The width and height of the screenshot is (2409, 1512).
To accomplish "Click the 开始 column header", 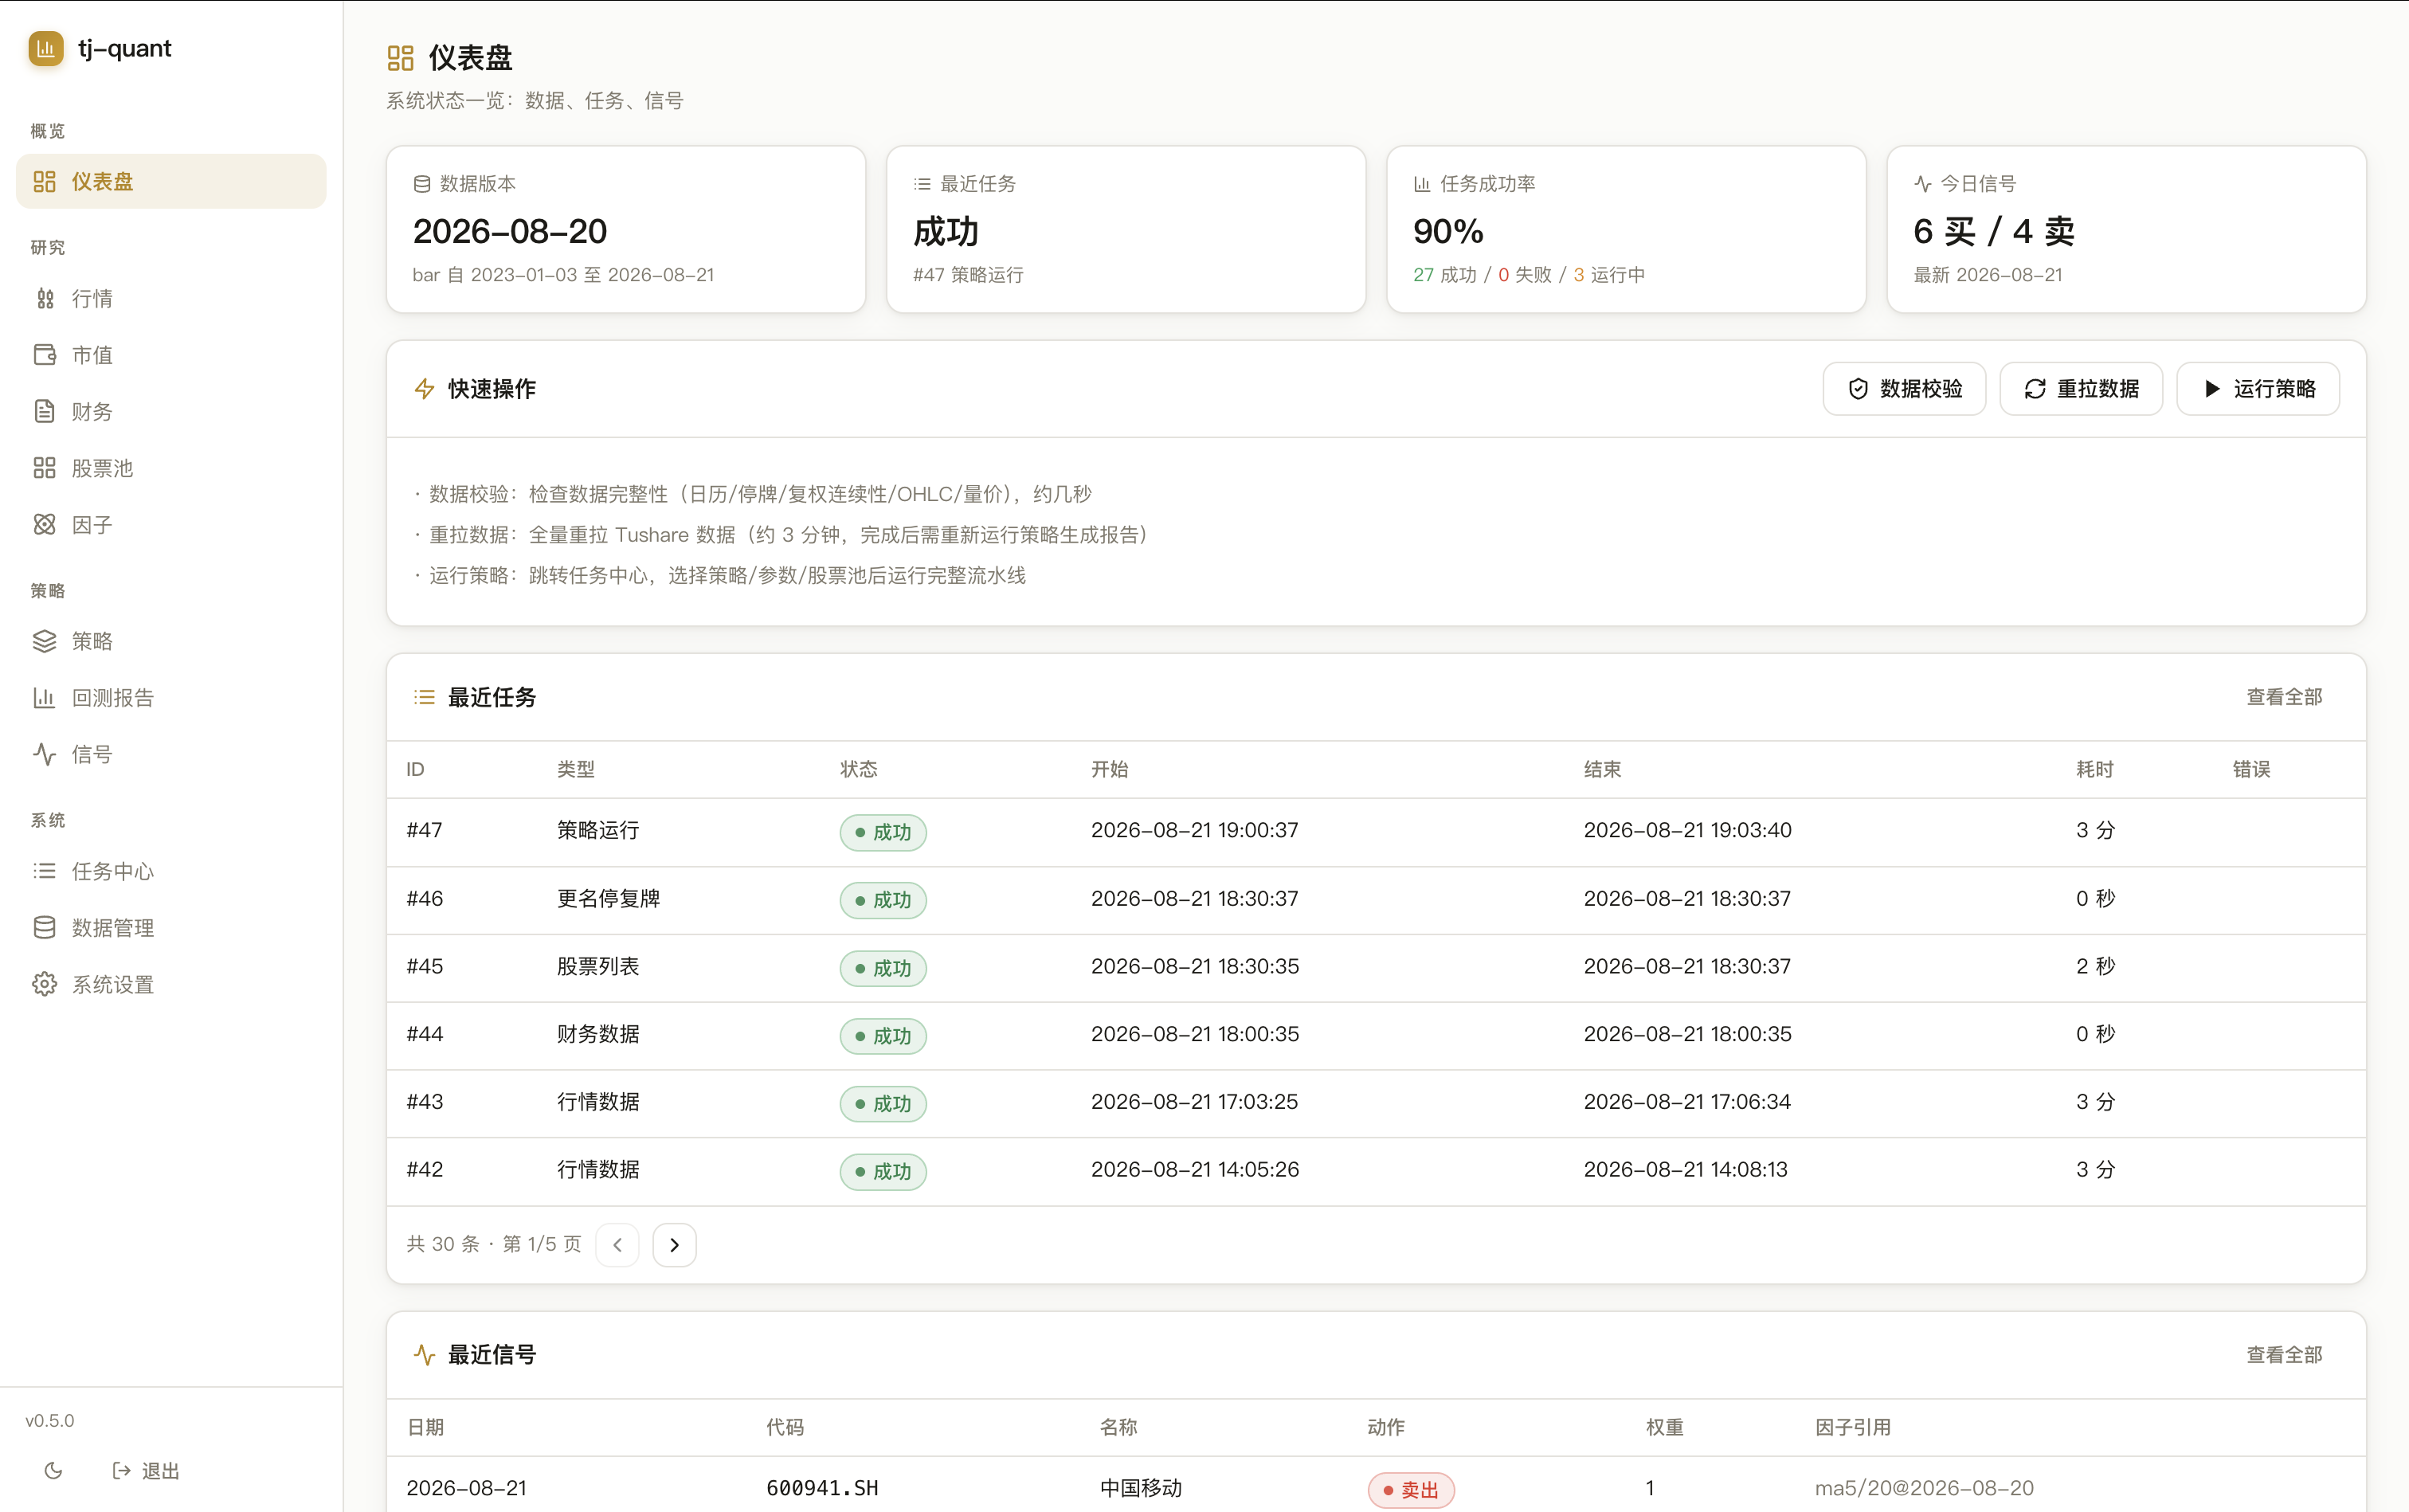I will click(1110, 769).
